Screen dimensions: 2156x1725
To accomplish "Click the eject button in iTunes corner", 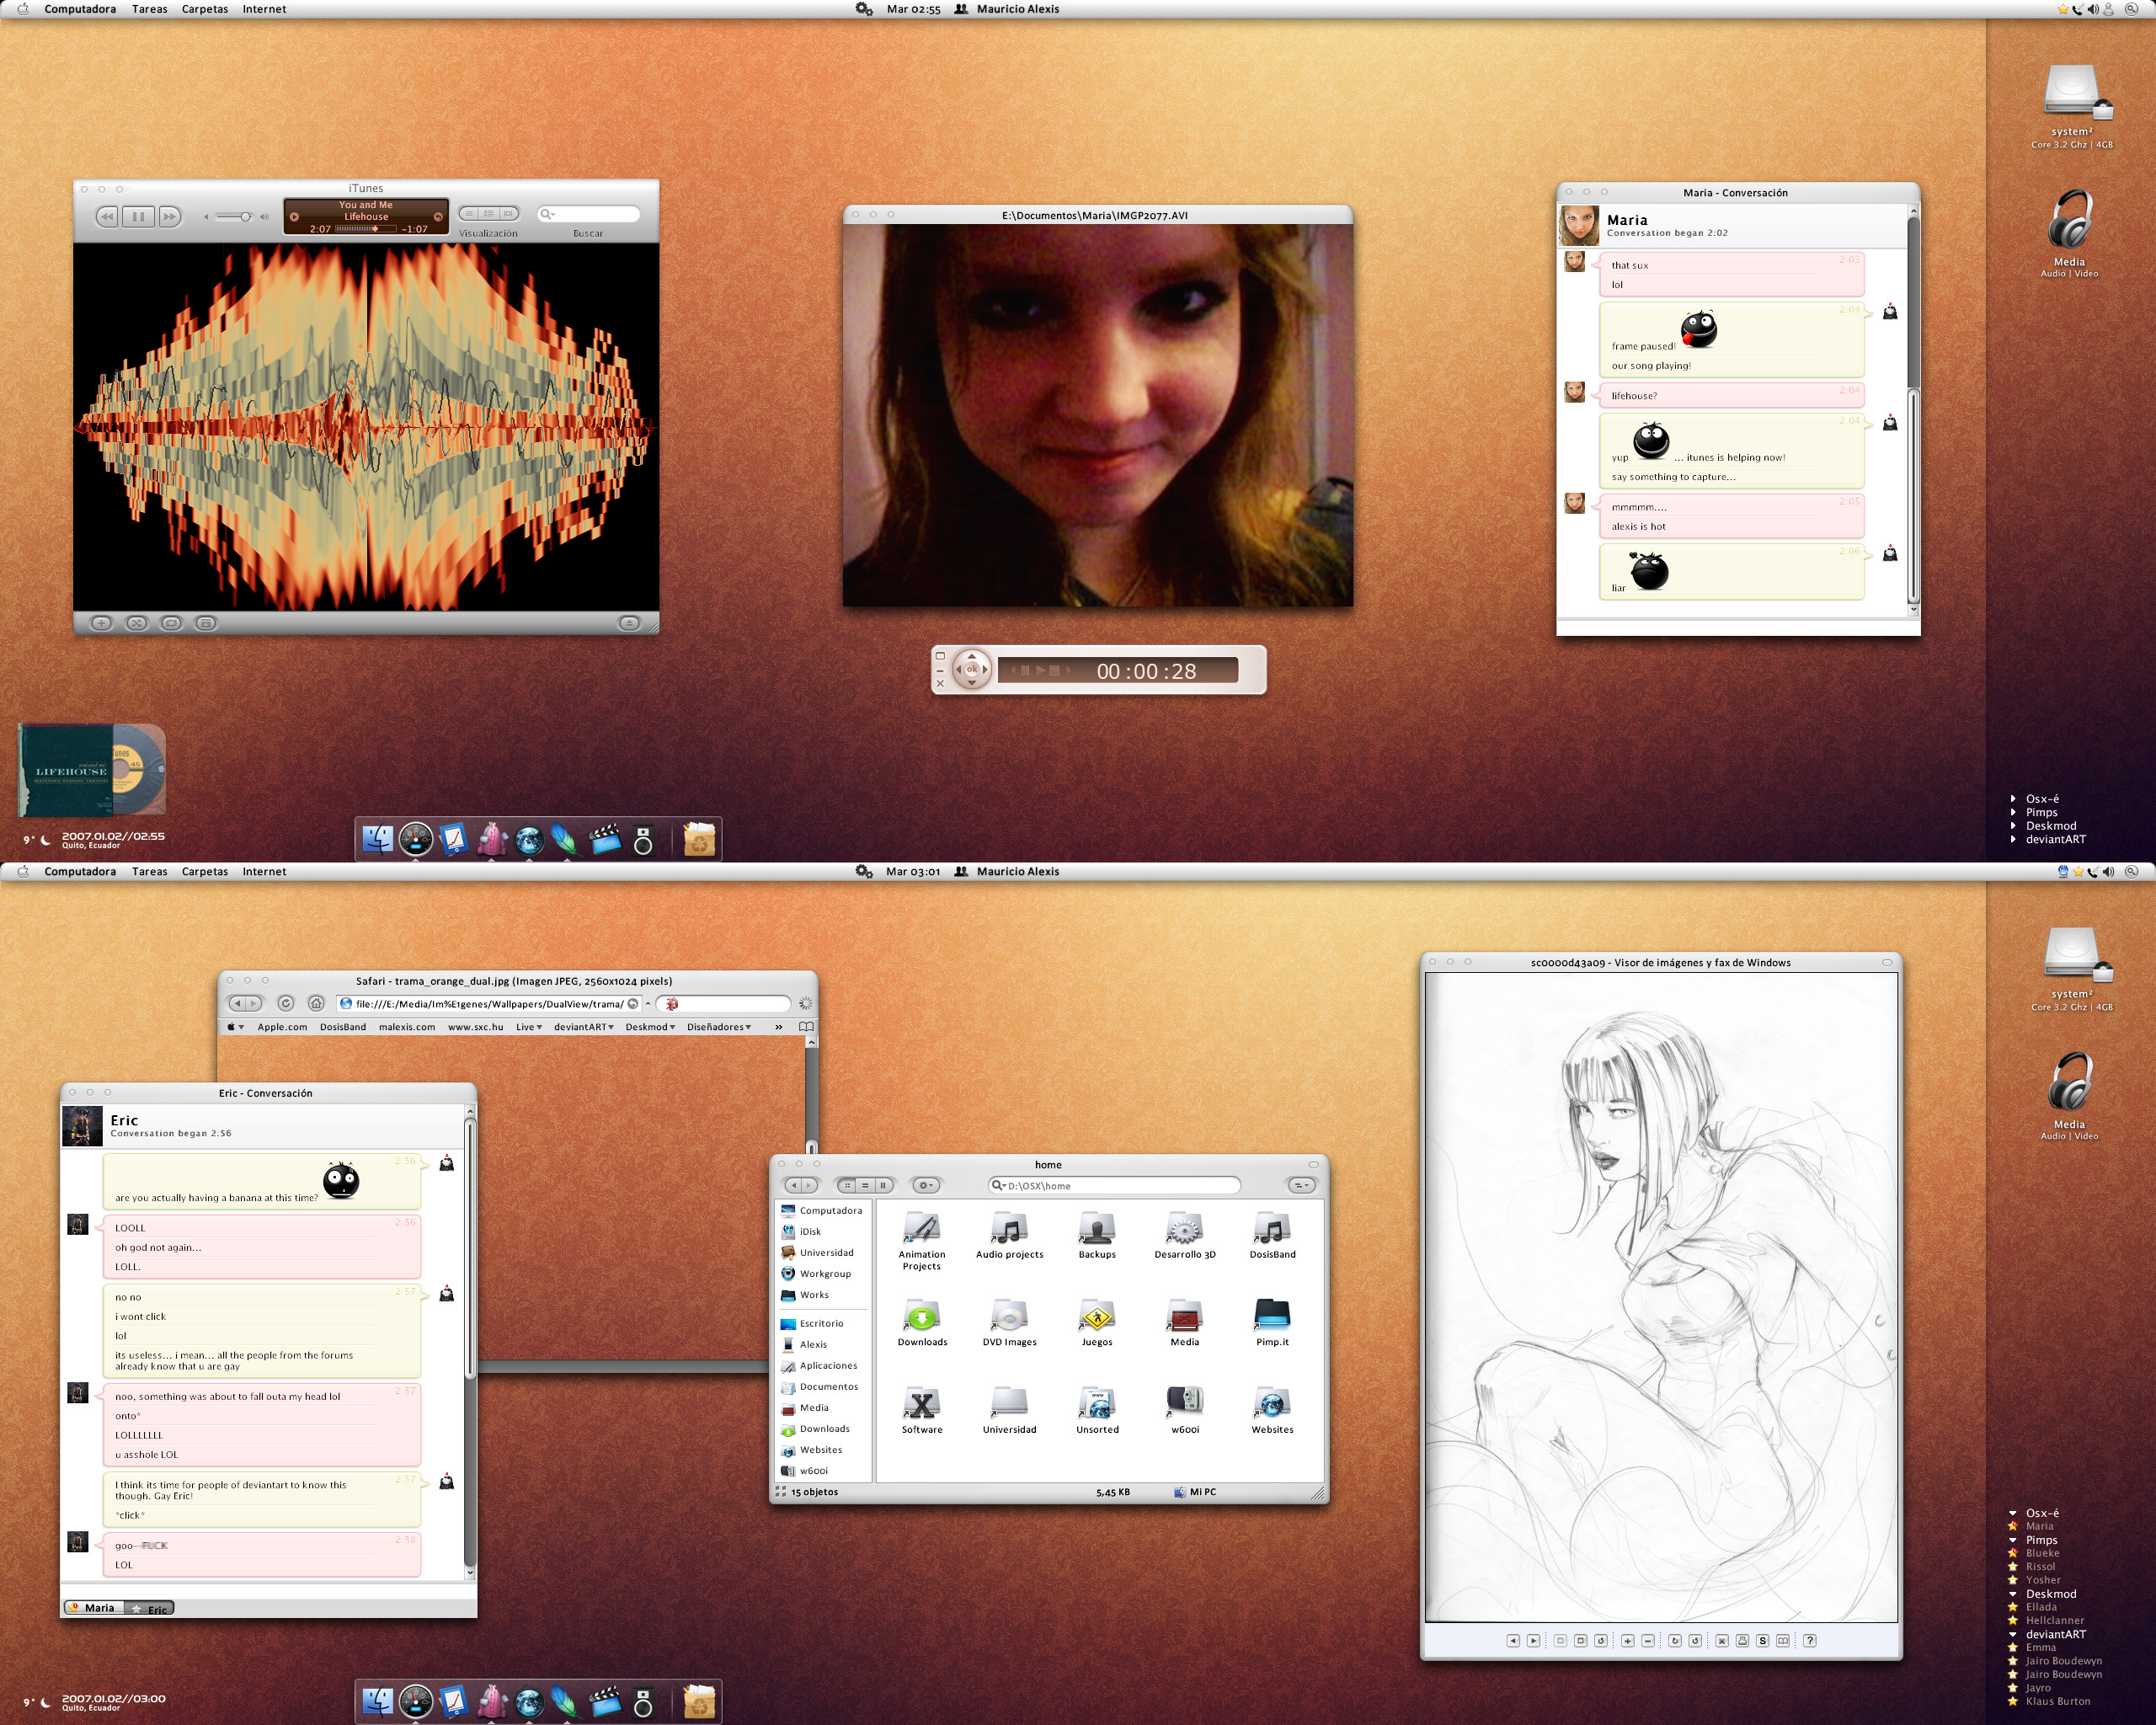I will pos(628,623).
